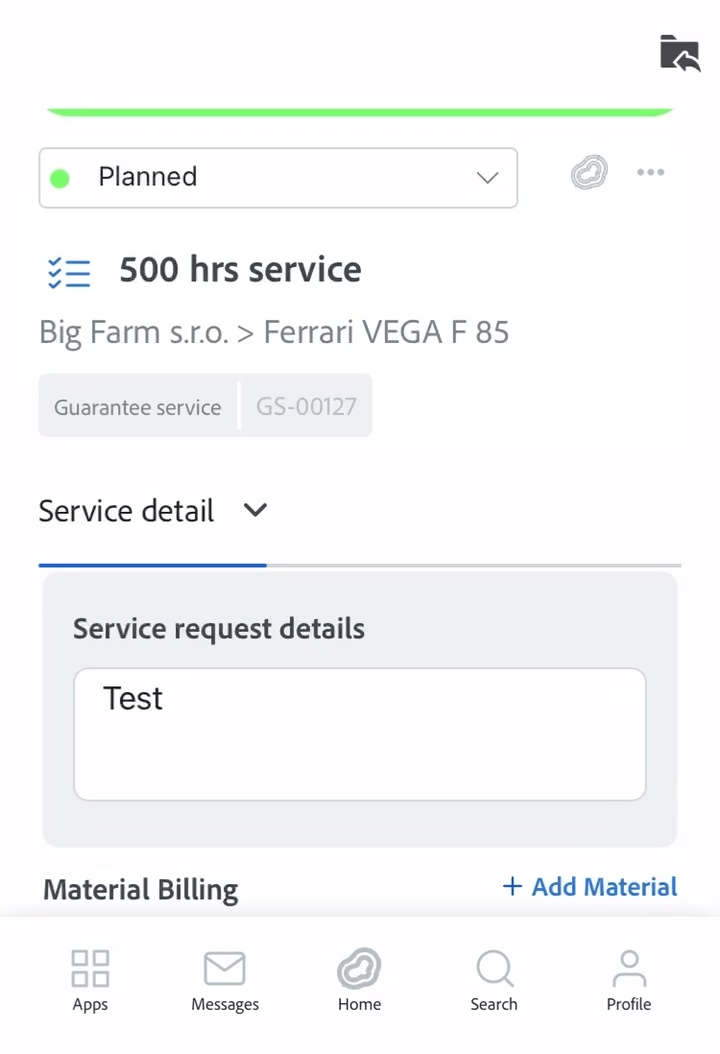Open the Apps grid icon
This screenshot has height=1054, width=720.
(90, 969)
